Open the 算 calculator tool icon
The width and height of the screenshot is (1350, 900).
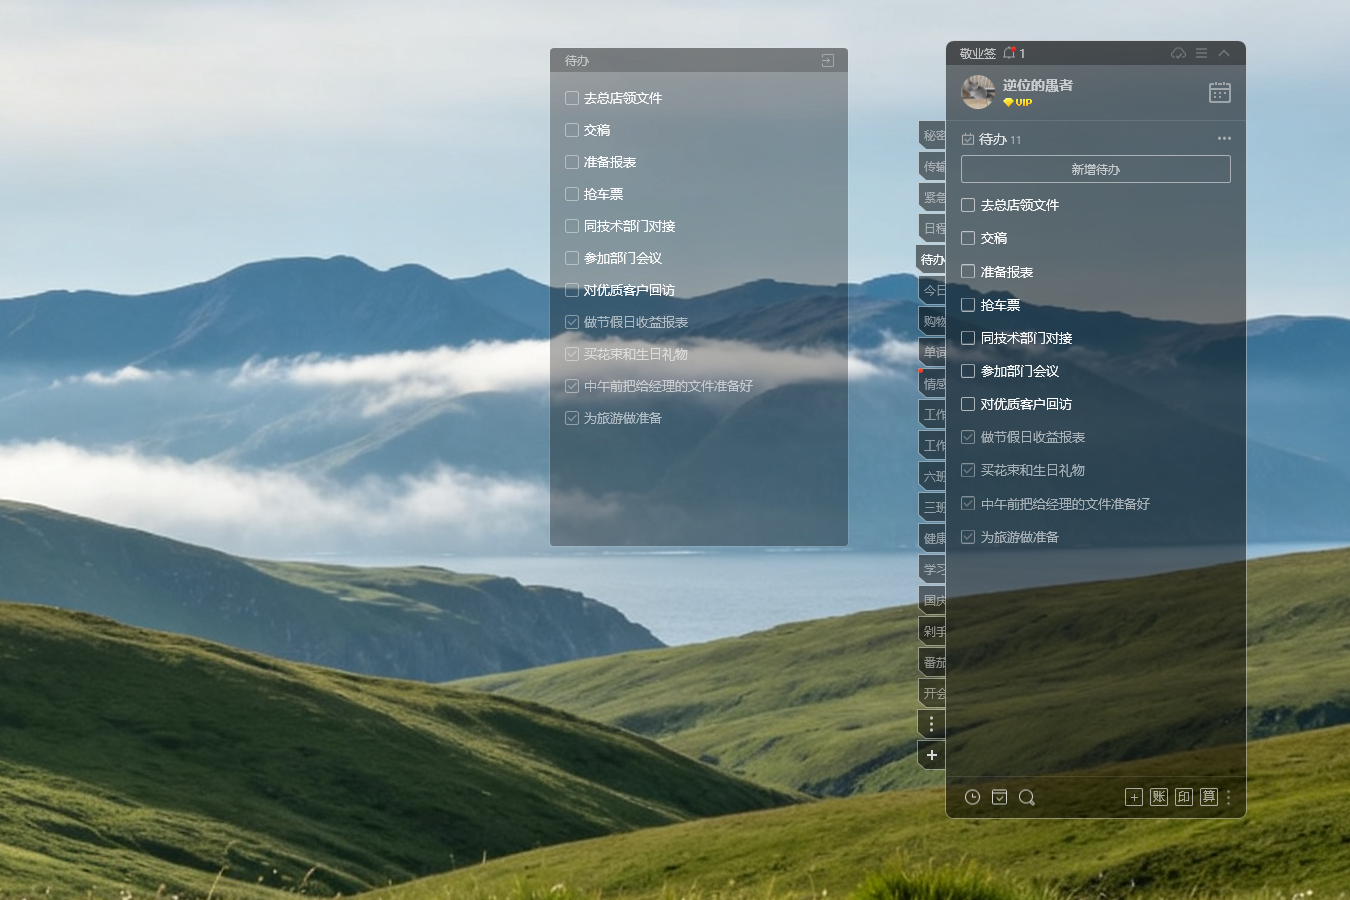coord(1209,797)
